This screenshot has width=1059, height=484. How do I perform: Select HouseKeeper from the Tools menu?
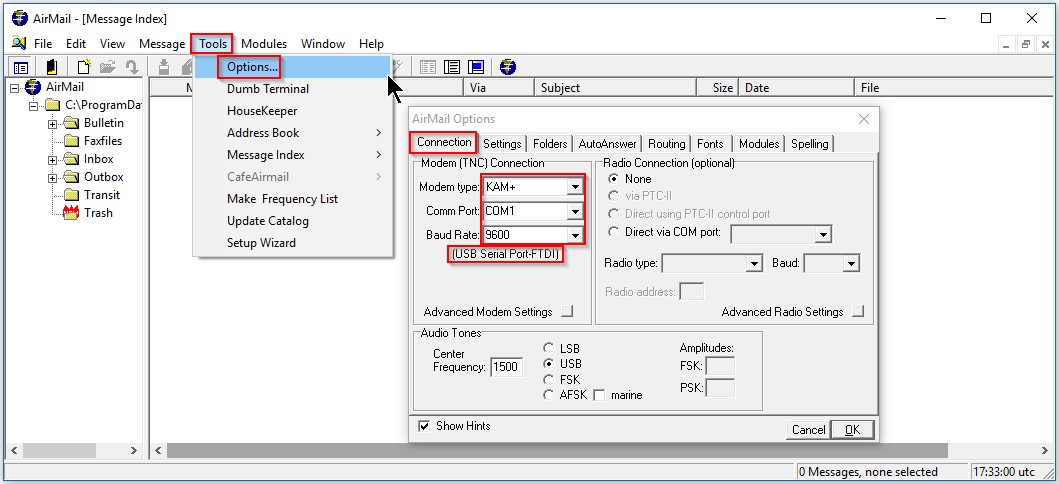(262, 111)
